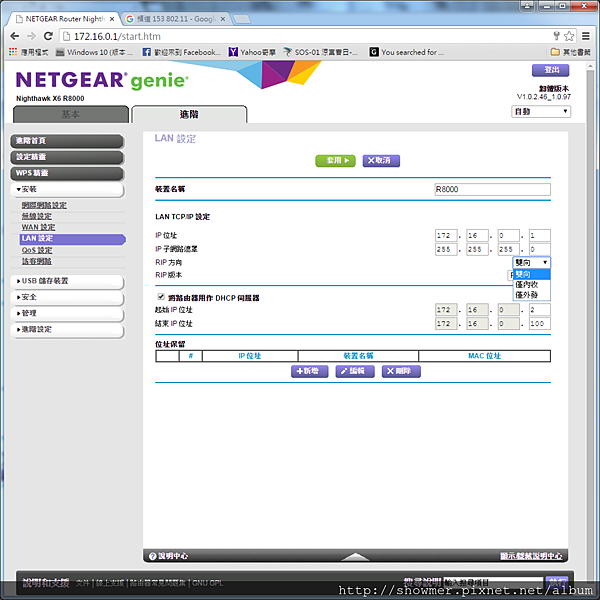The width and height of the screenshot is (600, 600).
Task: Open the RIP direction dropdown
Action: click(x=532, y=262)
